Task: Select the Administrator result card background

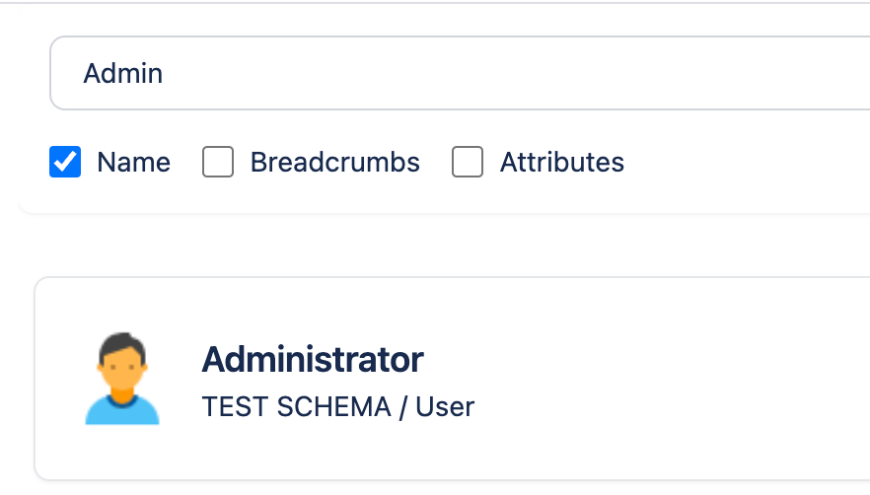Action: click(x=650, y=440)
